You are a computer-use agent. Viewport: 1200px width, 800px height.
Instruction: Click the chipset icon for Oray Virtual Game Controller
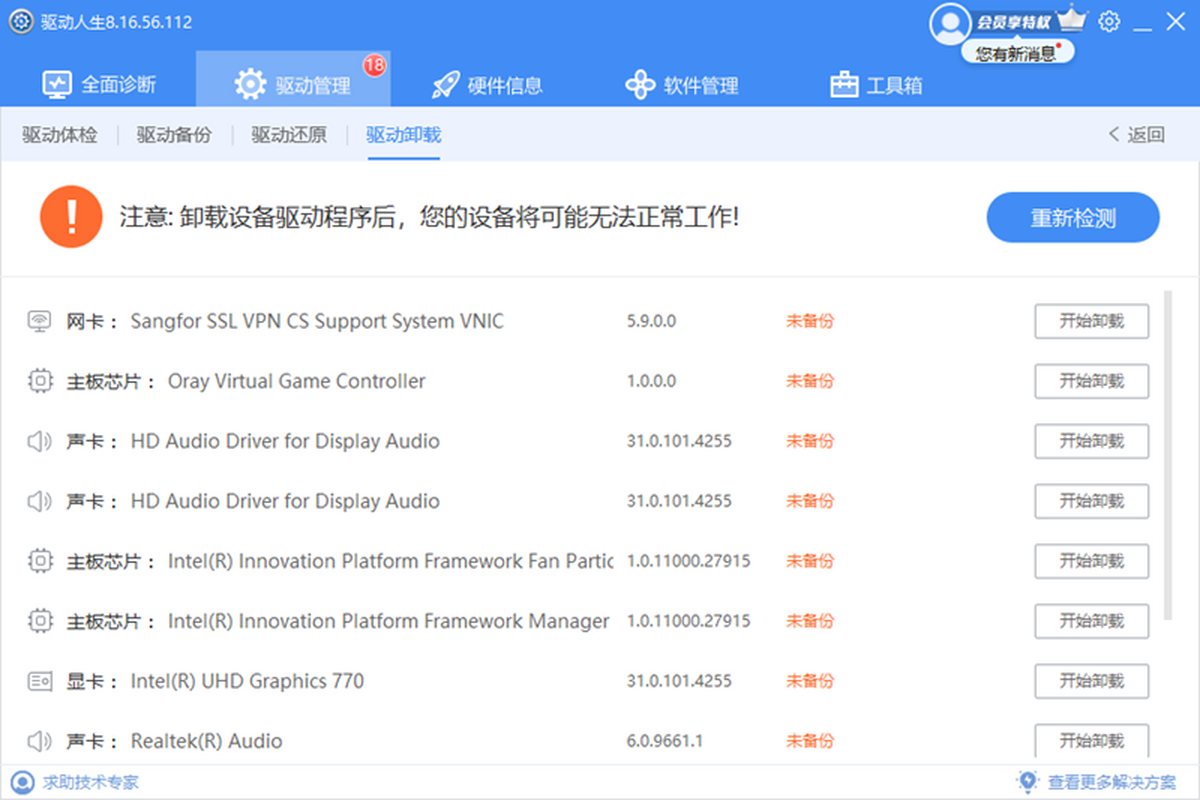tap(39, 381)
